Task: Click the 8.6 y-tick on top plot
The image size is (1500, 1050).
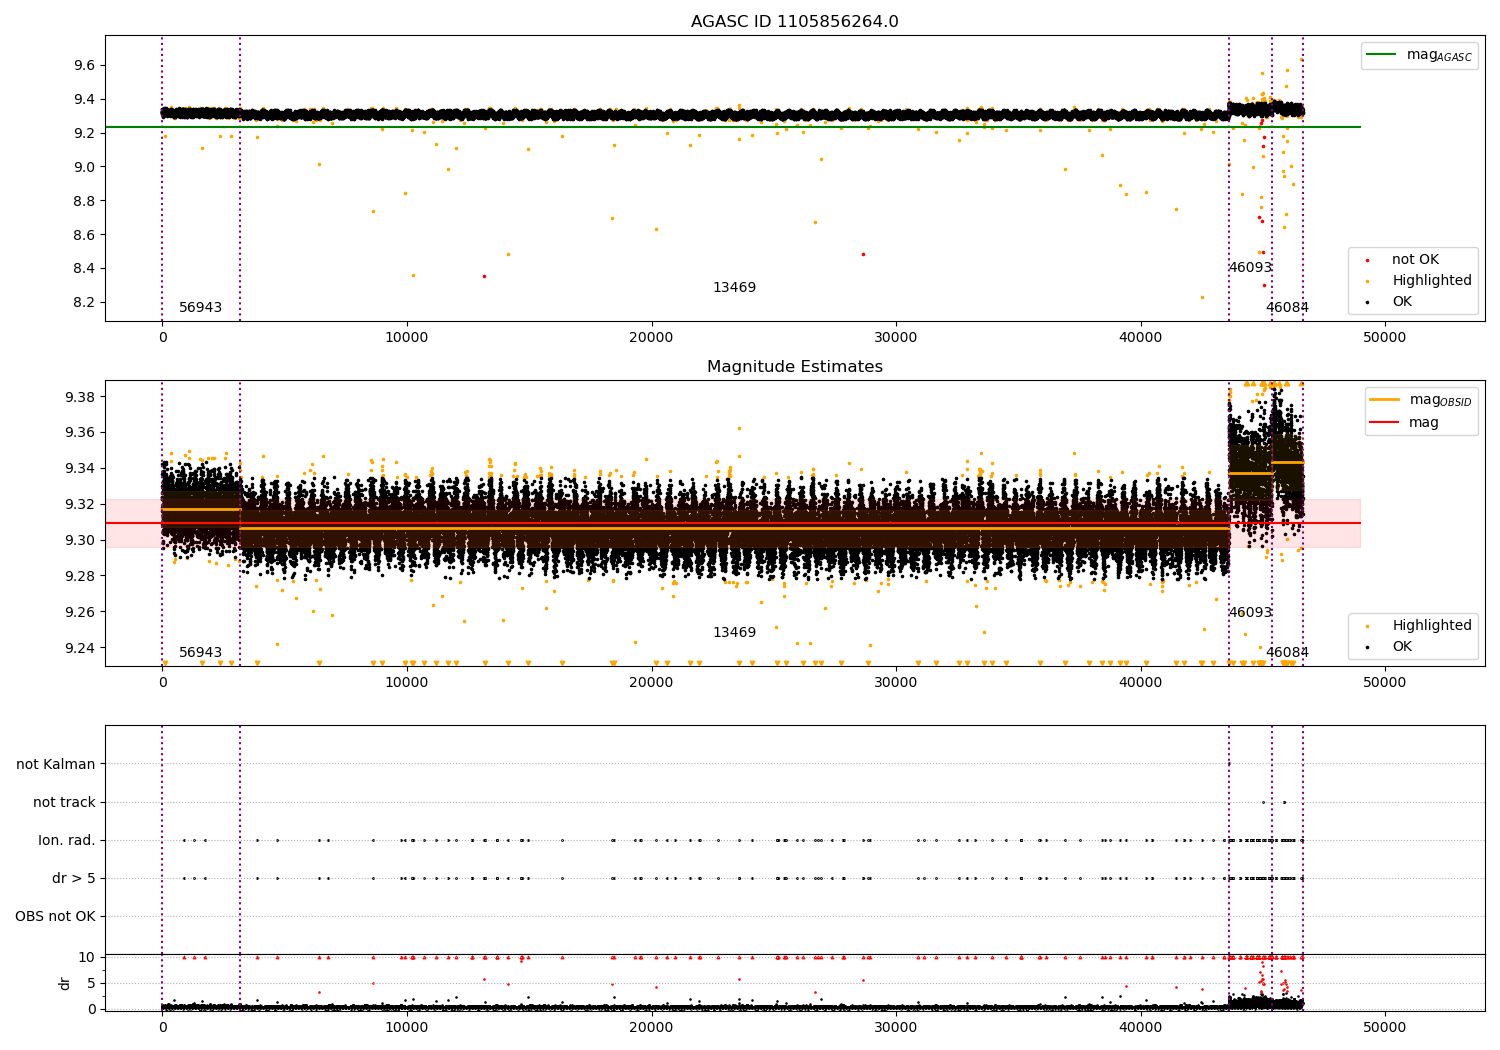Action: (x=84, y=235)
